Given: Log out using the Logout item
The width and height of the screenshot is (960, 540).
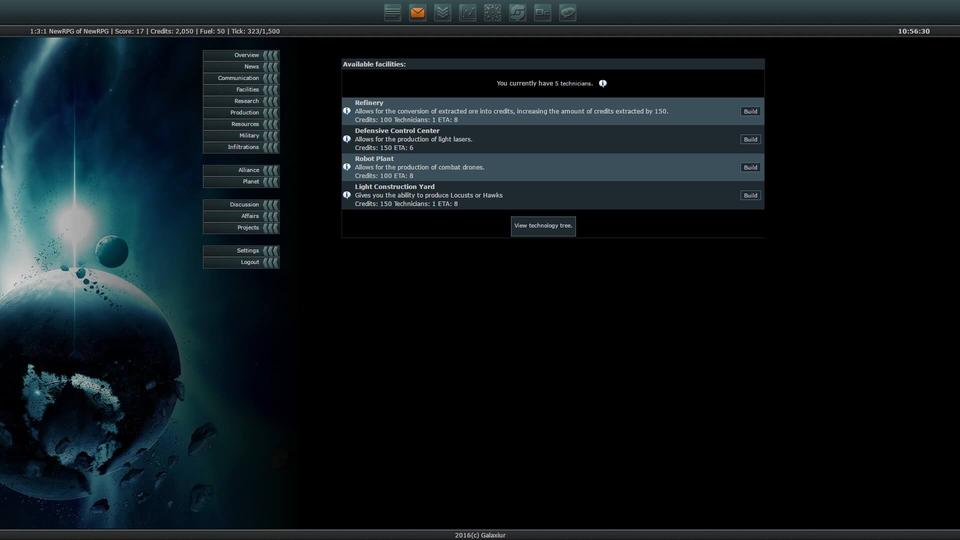Looking at the screenshot, I should click(x=241, y=262).
